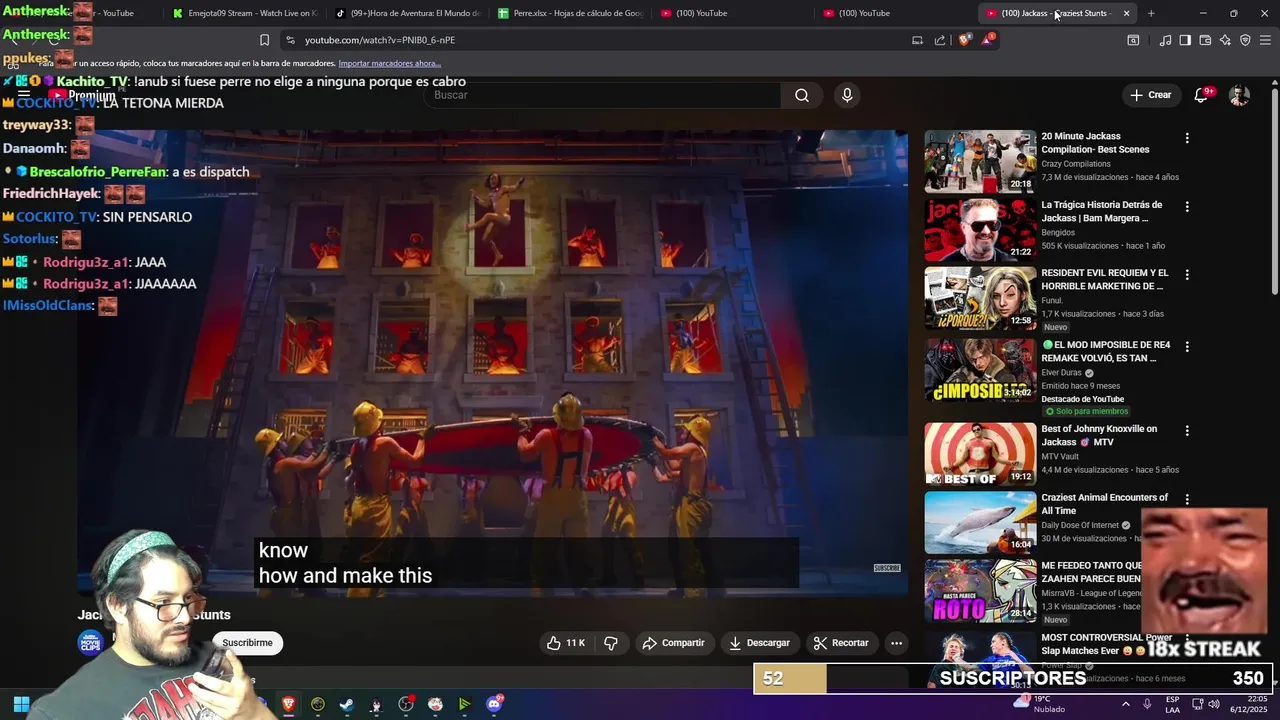Open the Windows Start menu
The image size is (1280, 720).
(21, 704)
